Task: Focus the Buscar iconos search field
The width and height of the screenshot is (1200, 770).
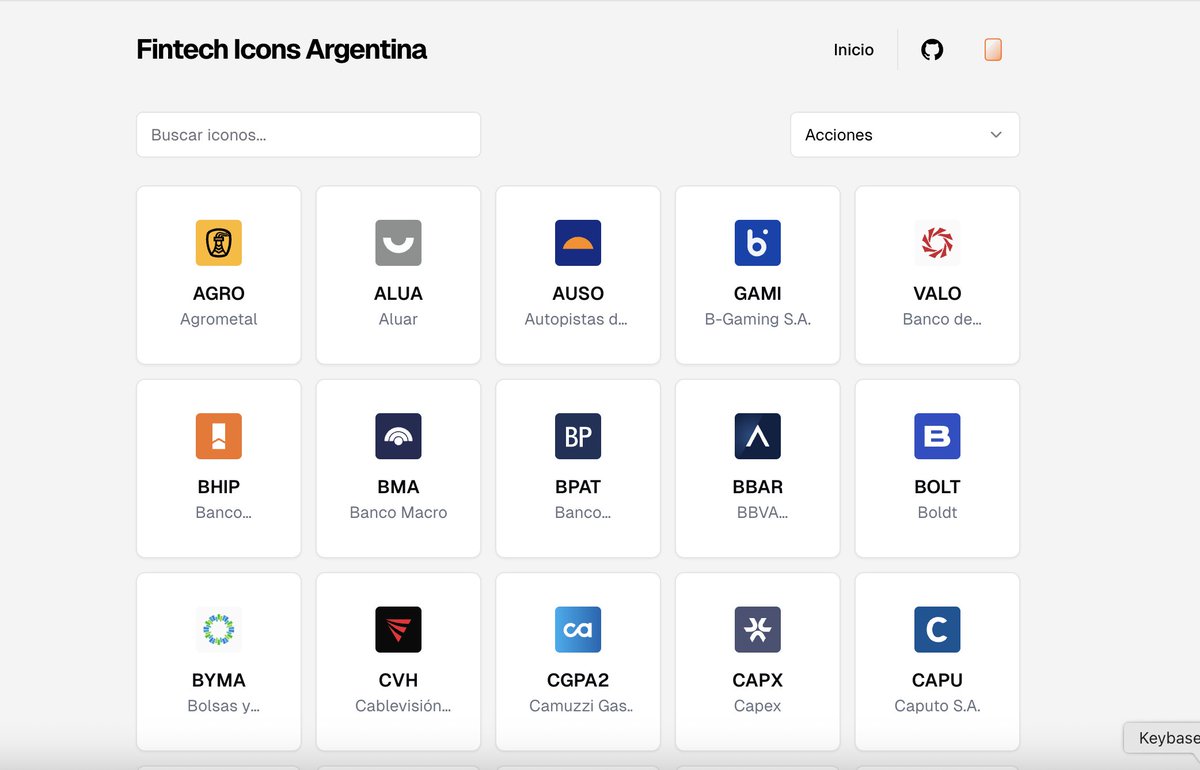Action: pyautogui.click(x=308, y=135)
